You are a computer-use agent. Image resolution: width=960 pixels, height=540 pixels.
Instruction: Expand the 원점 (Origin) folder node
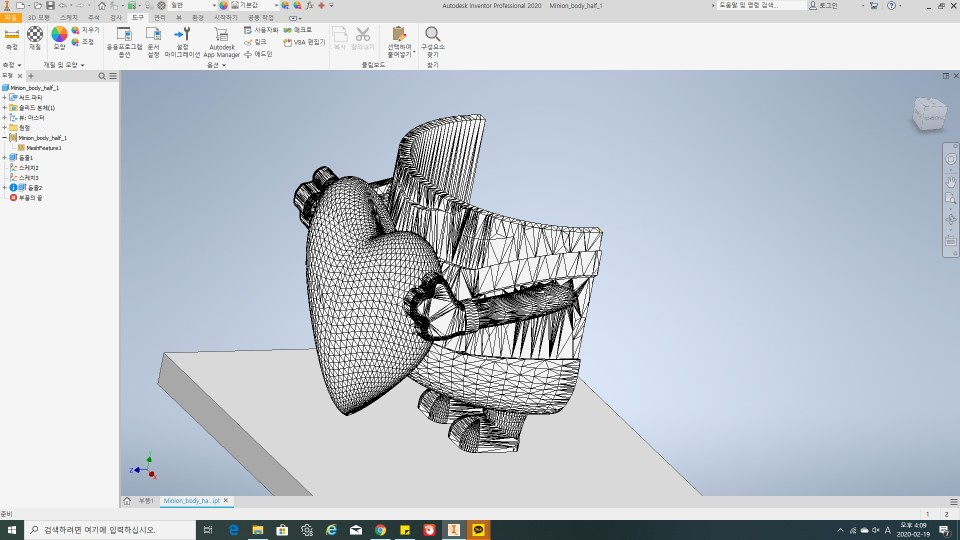click(x=4, y=127)
